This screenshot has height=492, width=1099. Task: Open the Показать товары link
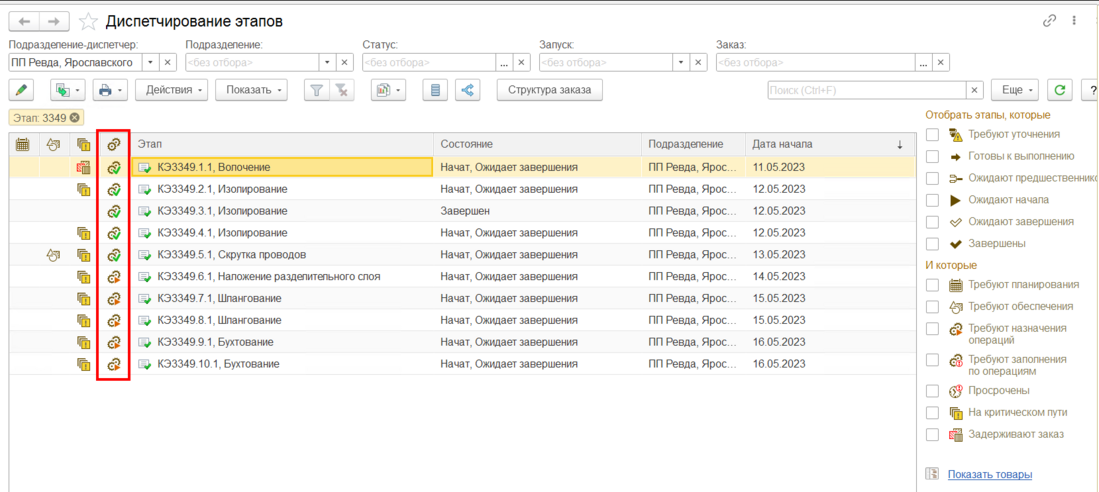point(990,474)
